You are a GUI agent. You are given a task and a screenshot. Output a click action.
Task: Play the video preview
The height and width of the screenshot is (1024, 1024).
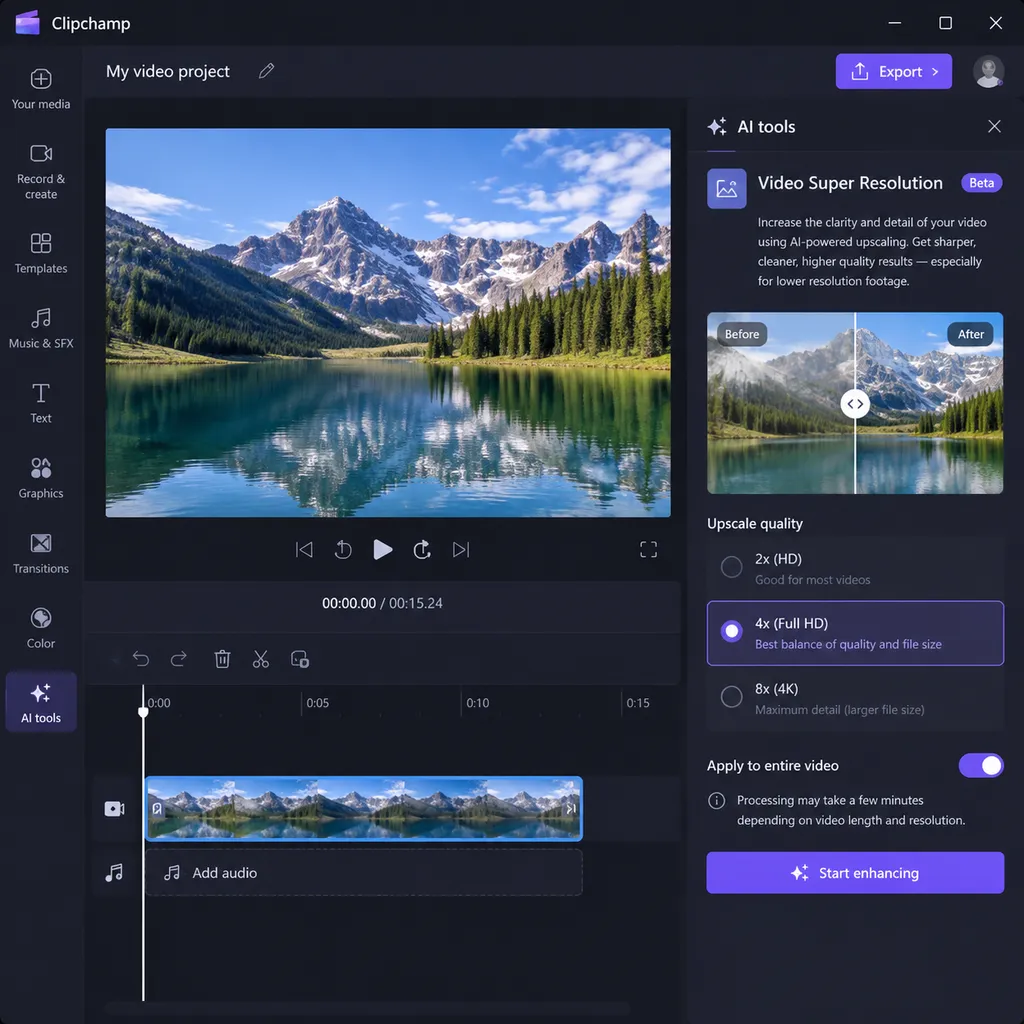pyautogui.click(x=383, y=550)
